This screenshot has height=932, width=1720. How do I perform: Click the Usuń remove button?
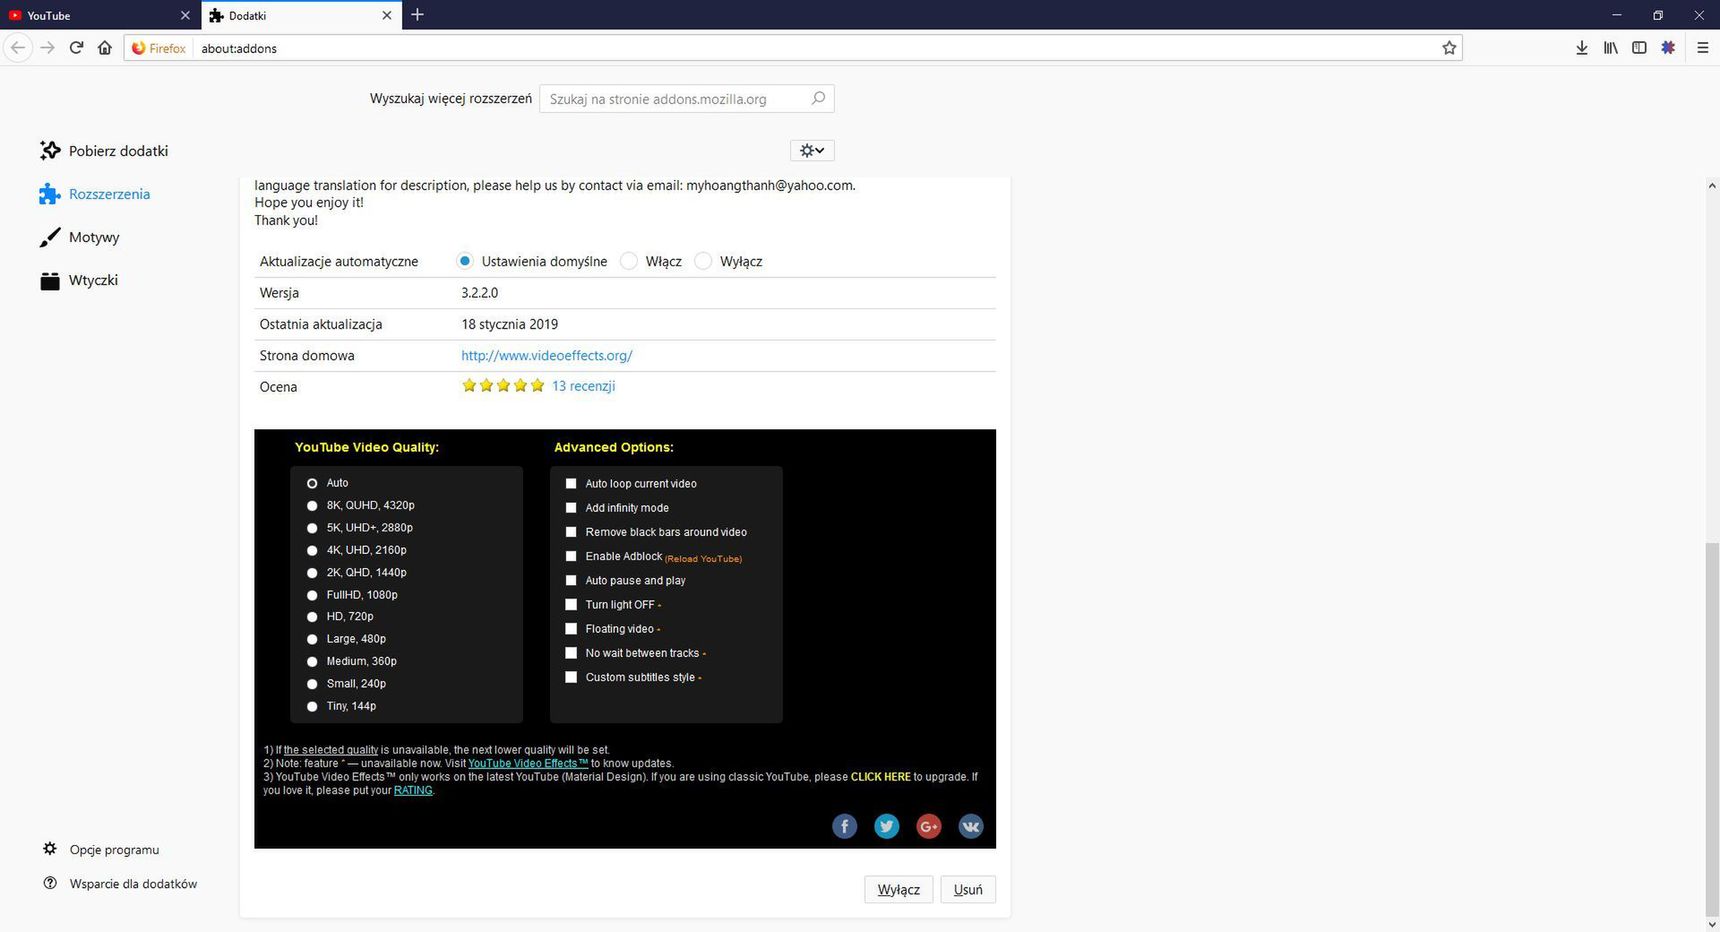(x=968, y=889)
